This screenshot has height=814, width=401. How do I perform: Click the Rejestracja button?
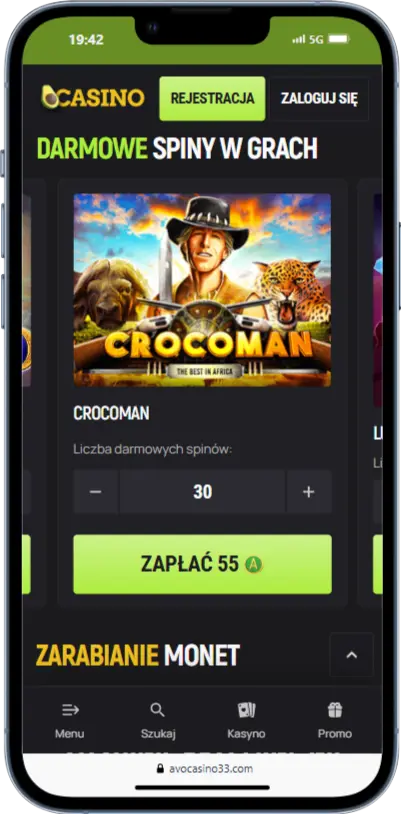[x=212, y=99]
